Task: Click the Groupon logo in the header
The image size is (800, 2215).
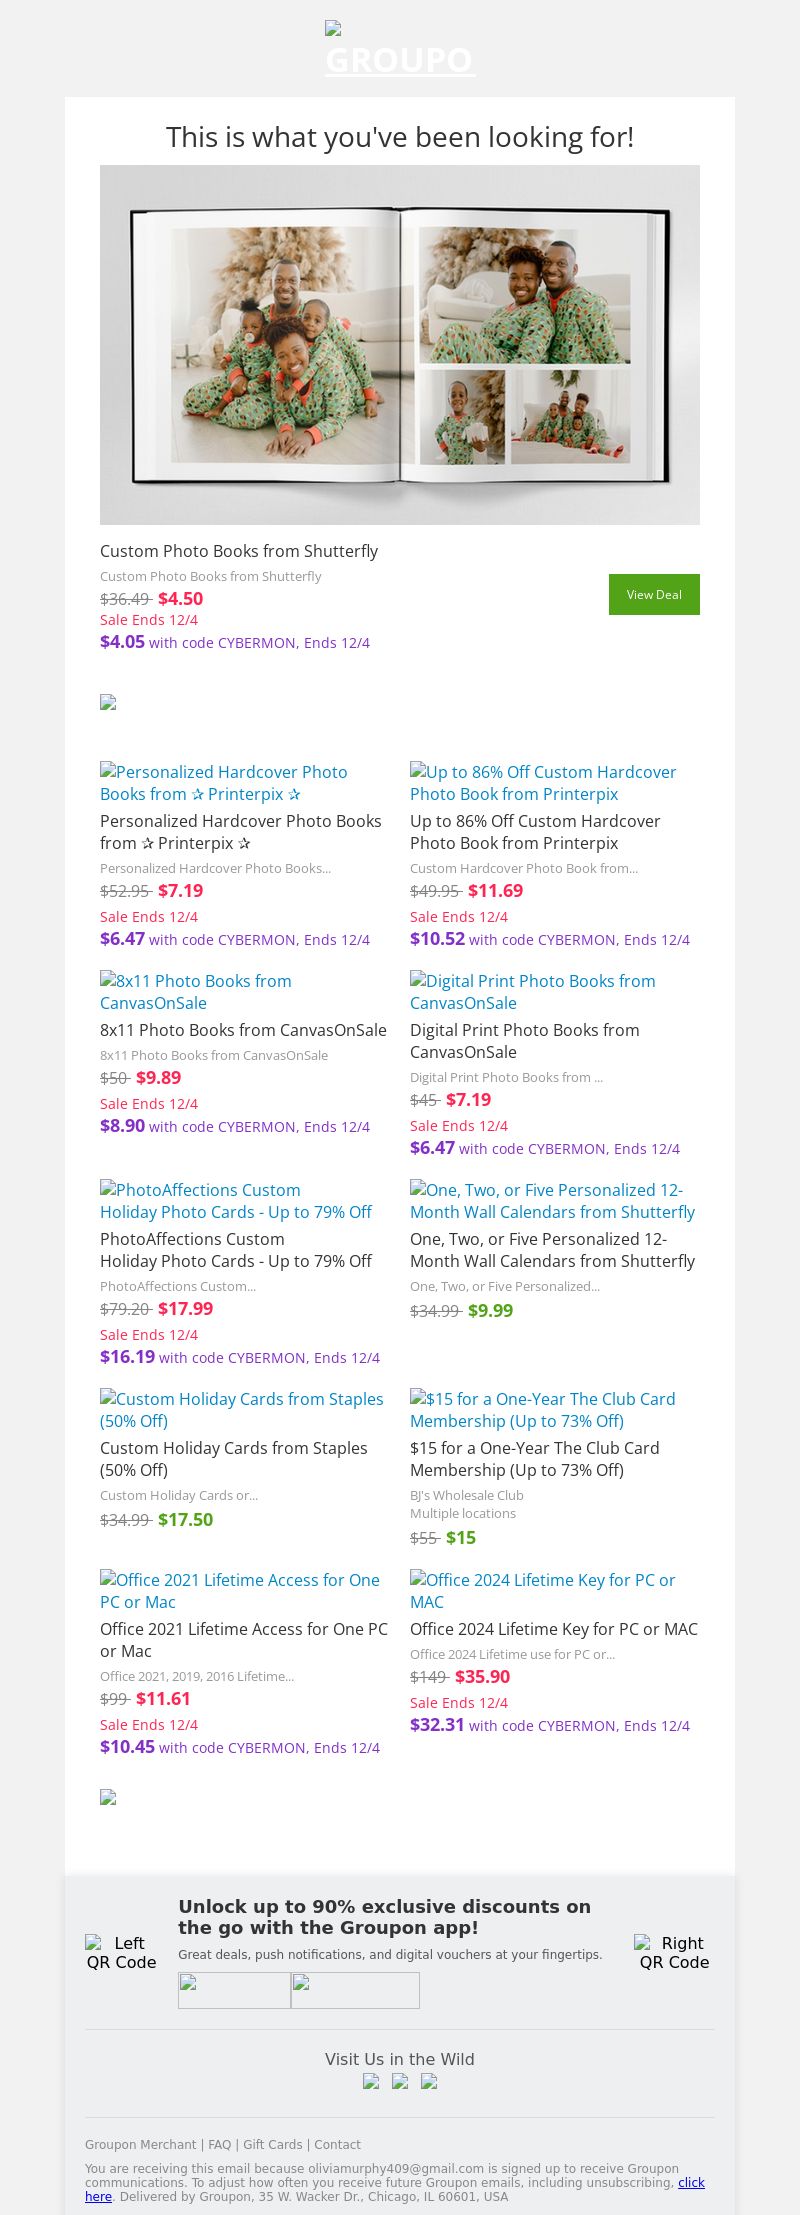Action: 399,50
